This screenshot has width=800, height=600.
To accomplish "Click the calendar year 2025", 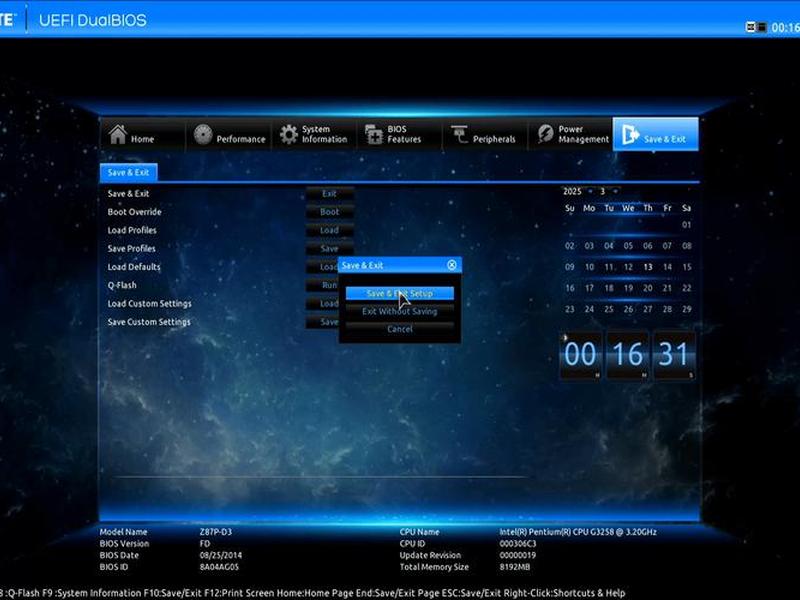I will [572, 191].
